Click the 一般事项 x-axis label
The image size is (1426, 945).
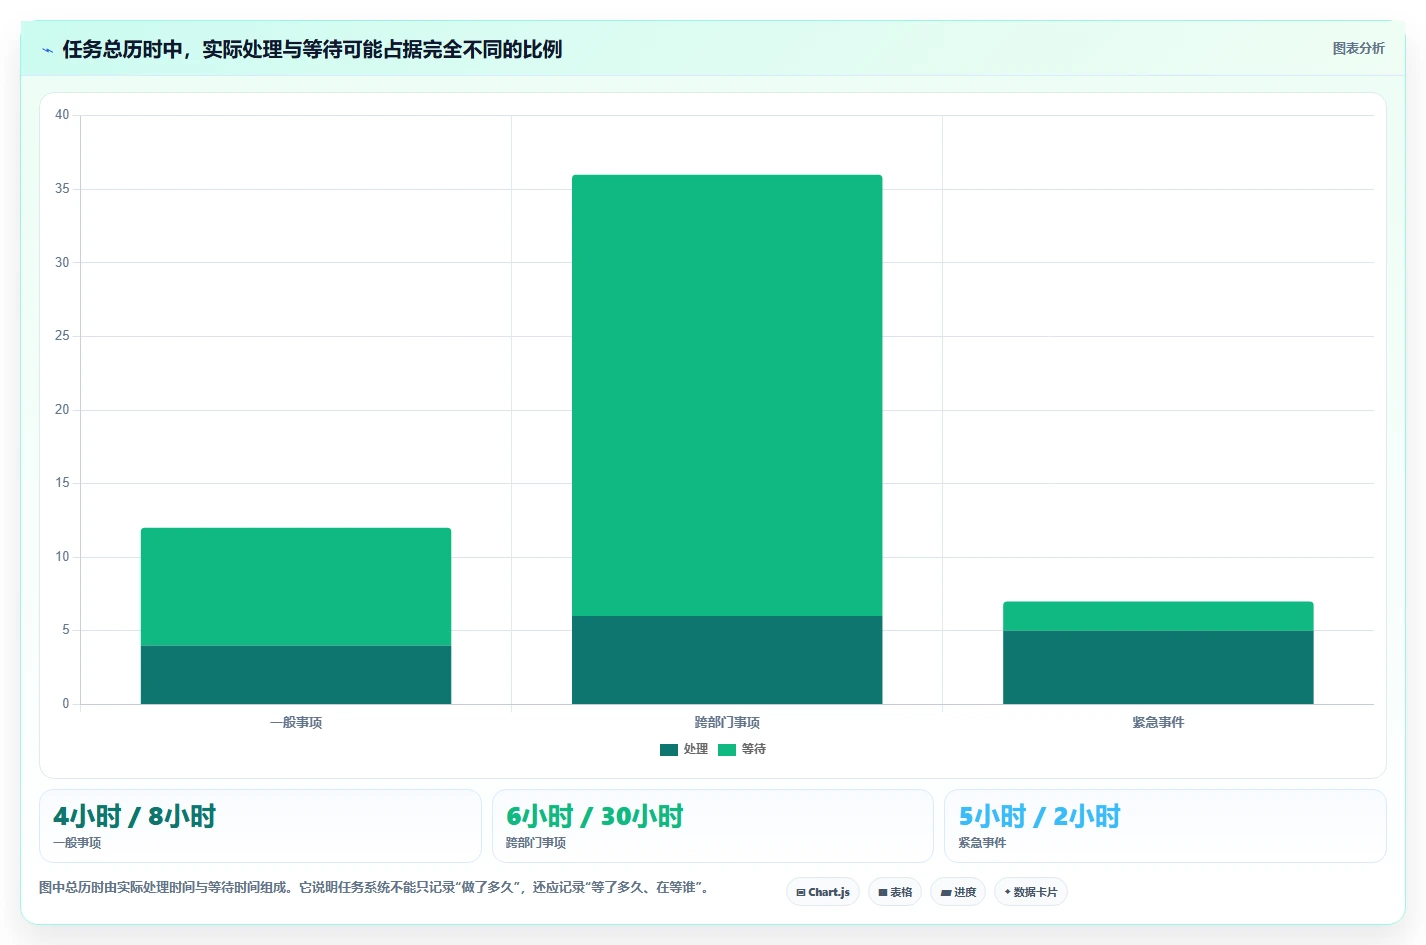click(296, 723)
